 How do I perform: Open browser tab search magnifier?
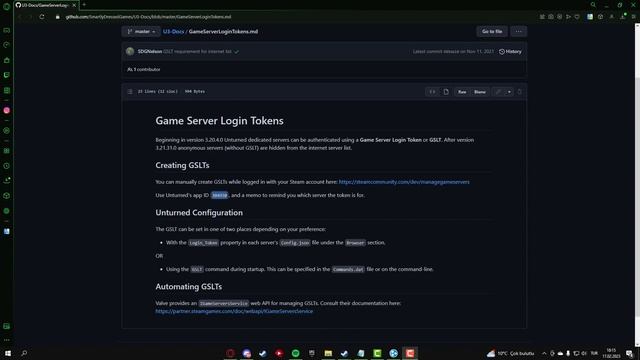[593, 5]
